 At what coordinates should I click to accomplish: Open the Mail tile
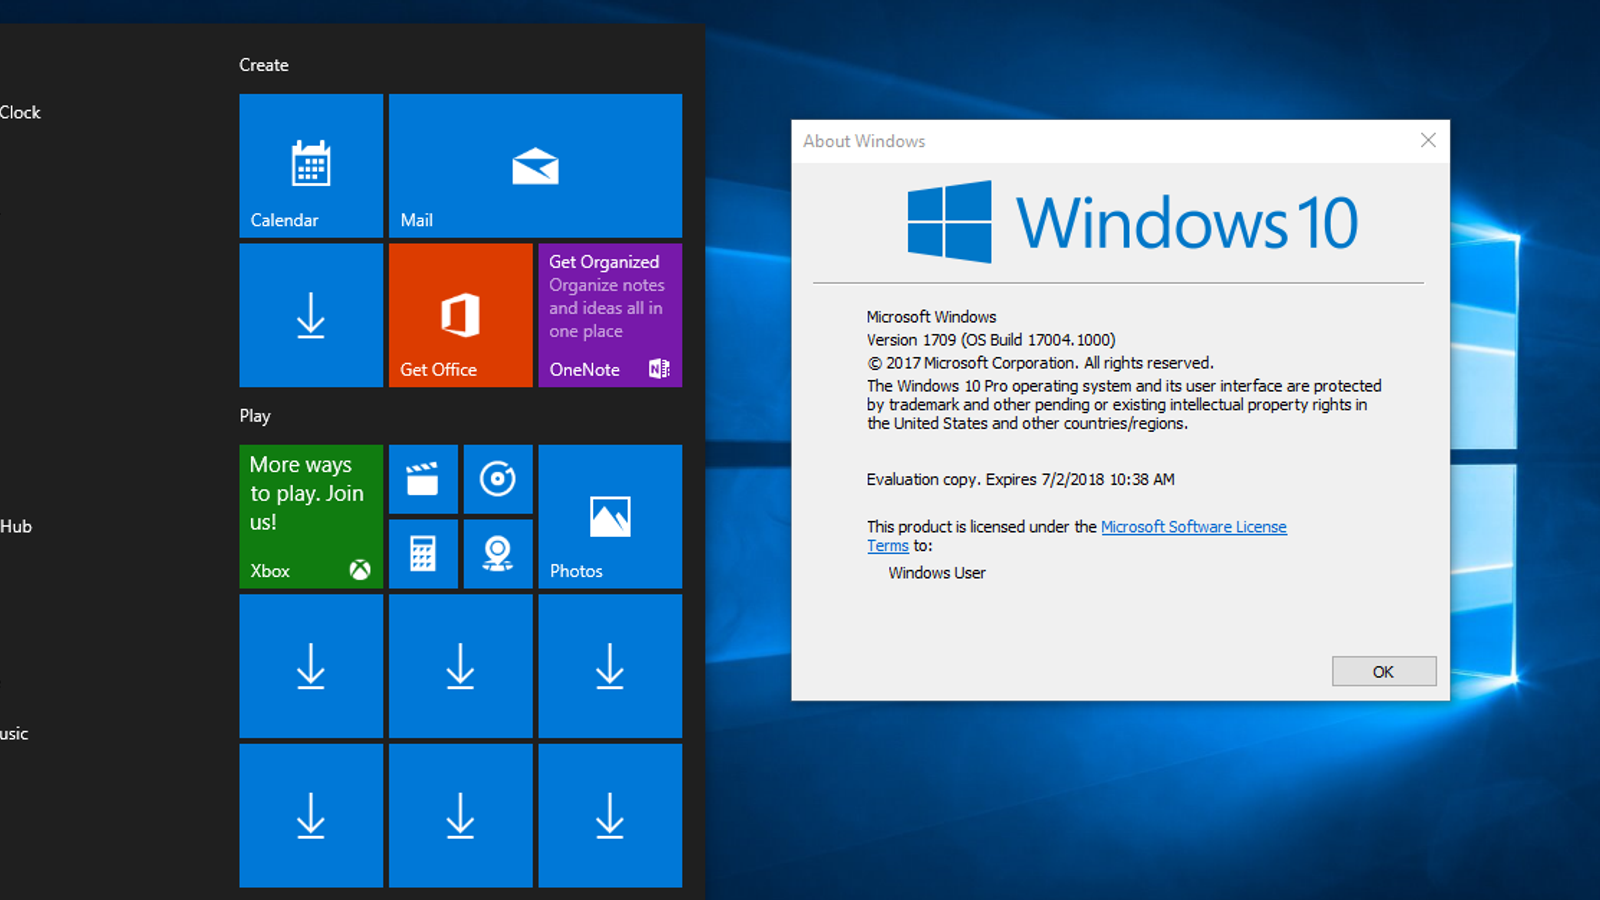[535, 166]
